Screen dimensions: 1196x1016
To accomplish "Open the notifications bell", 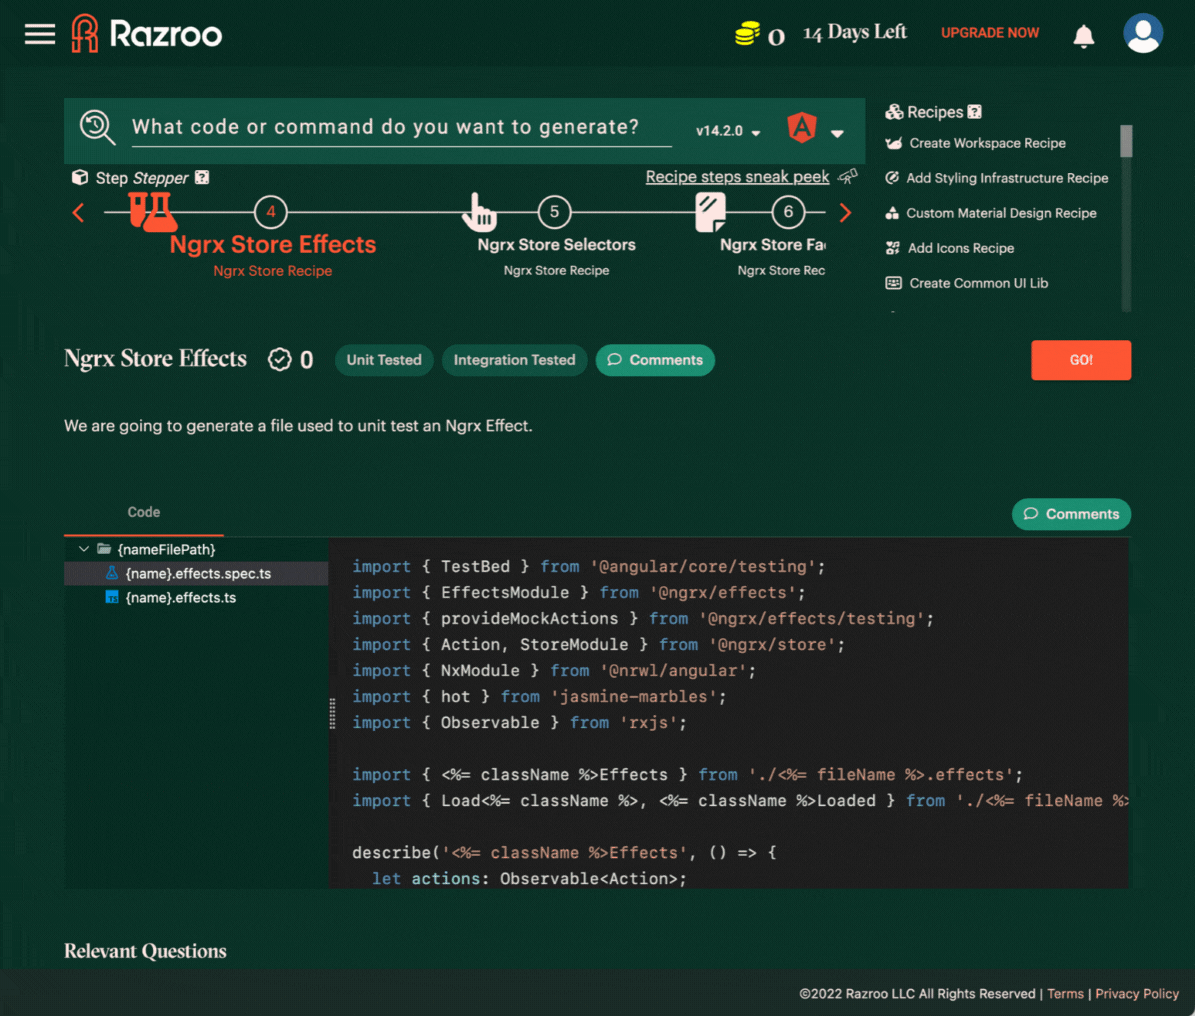I will coord(1084,36).
